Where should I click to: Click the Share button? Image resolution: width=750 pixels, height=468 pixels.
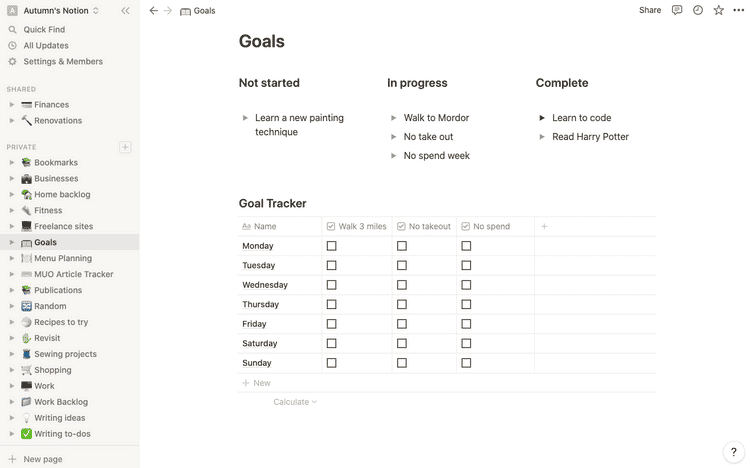tap(650, 10)
